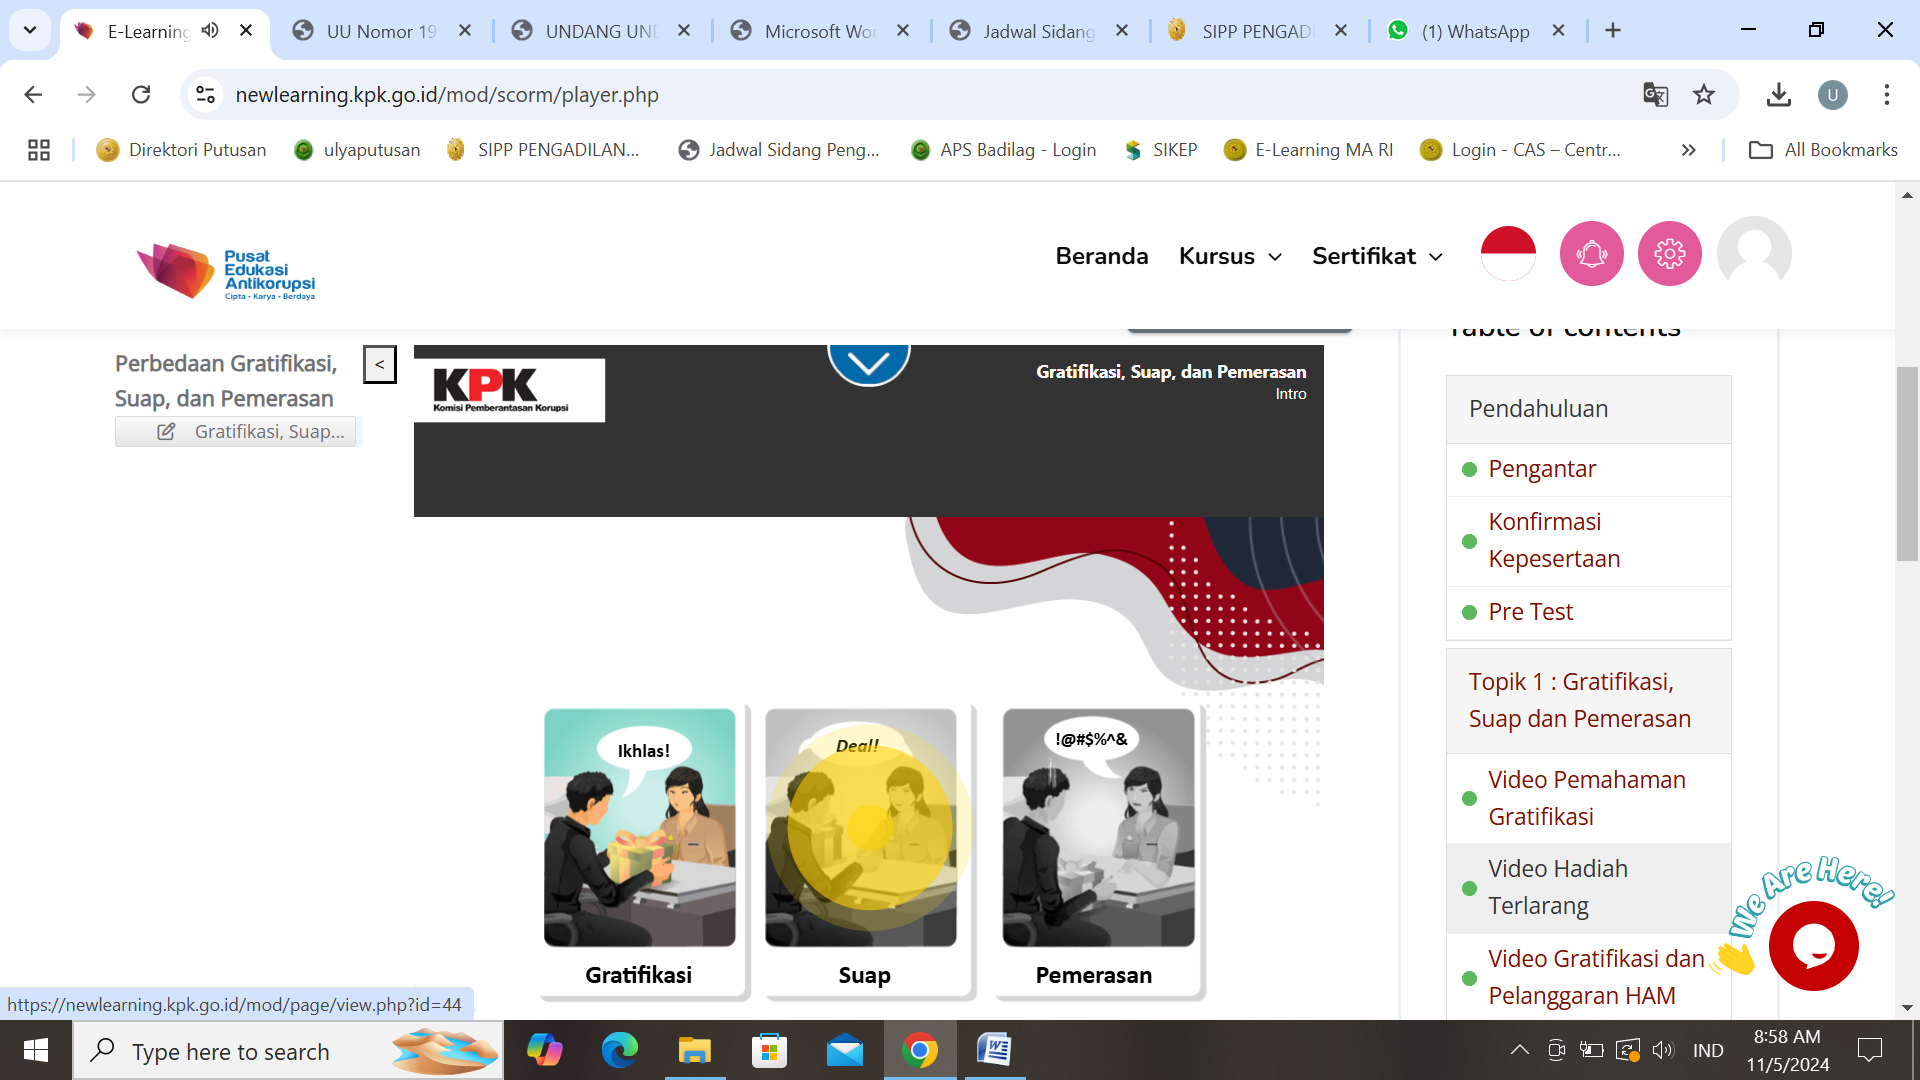Expand the Kursus dropdown menu

(x=1230, y=256)
